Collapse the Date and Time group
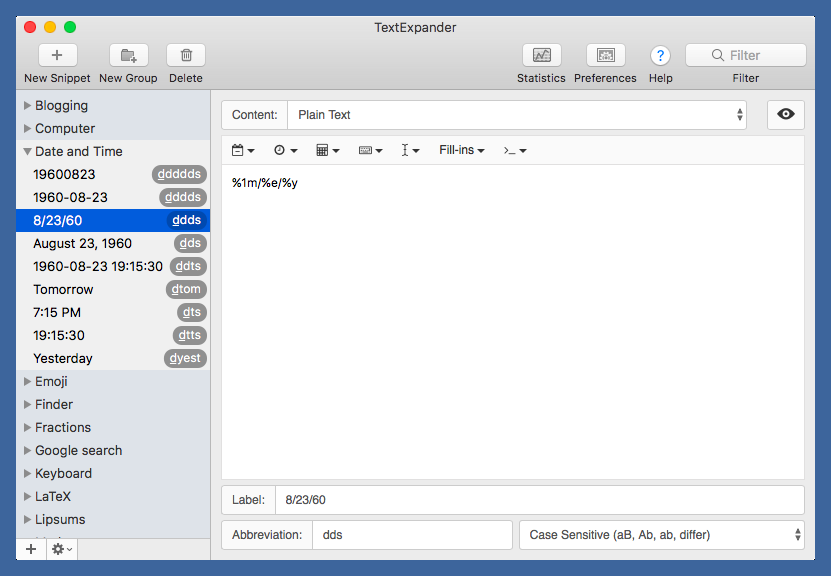831x576 pixels. click(28, 152)
